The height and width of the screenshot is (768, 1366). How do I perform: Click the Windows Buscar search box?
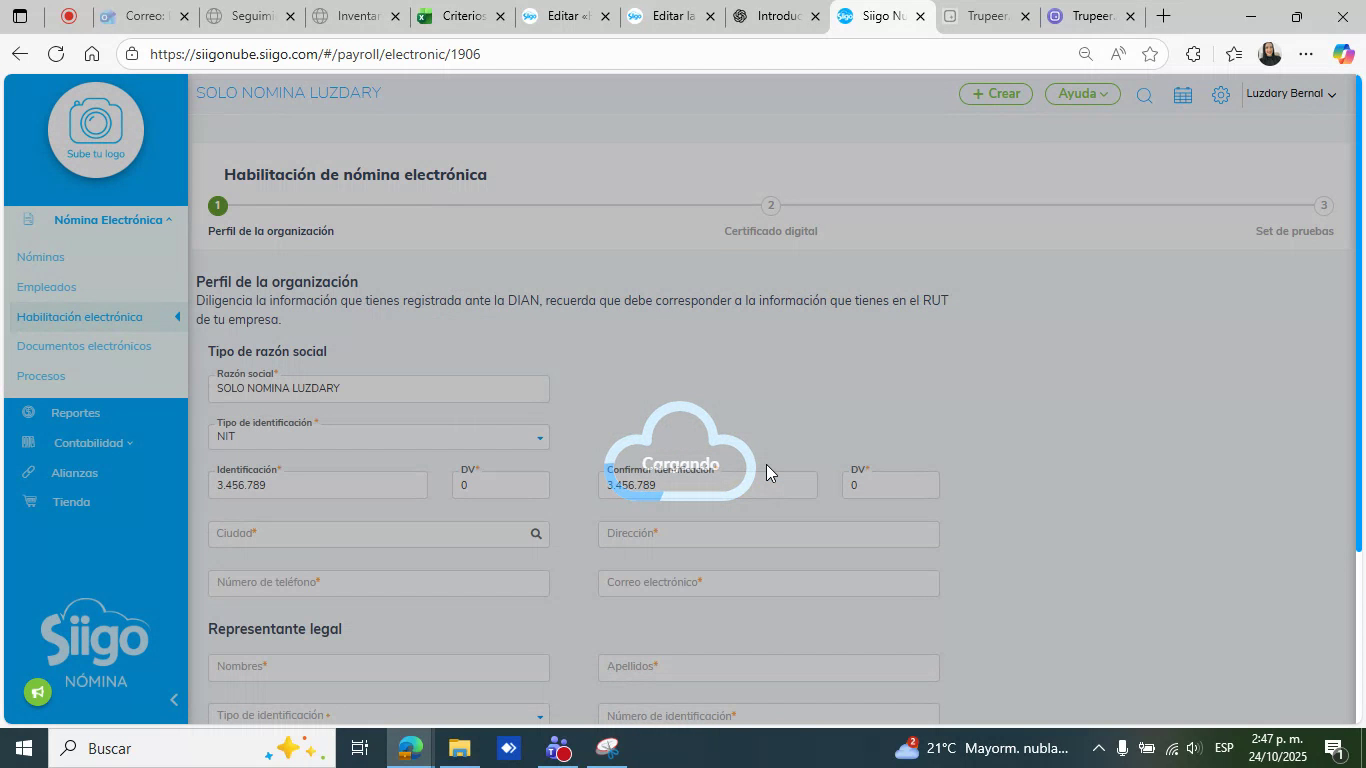(x=191, y=748)
